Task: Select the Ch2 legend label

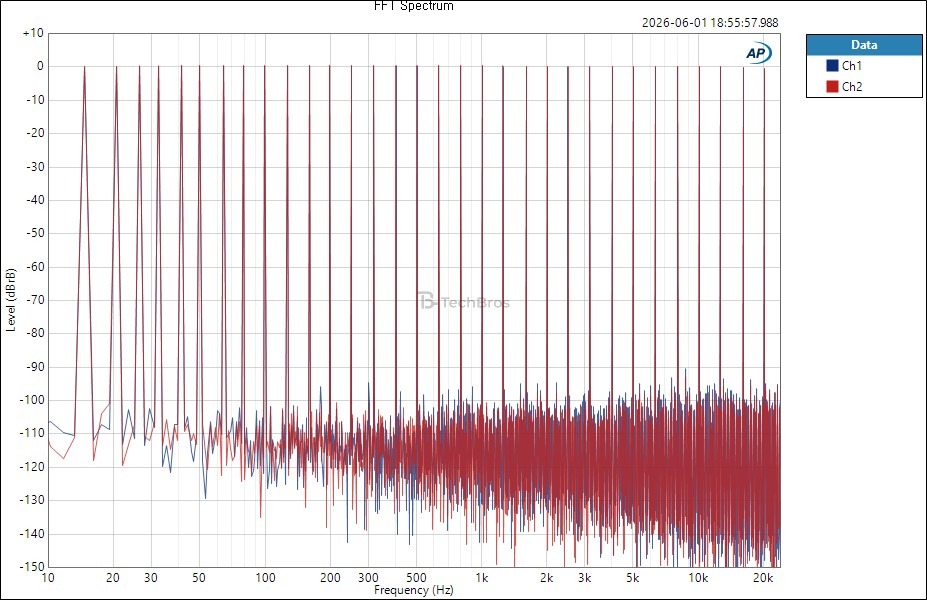Action: tap(852, 86)
